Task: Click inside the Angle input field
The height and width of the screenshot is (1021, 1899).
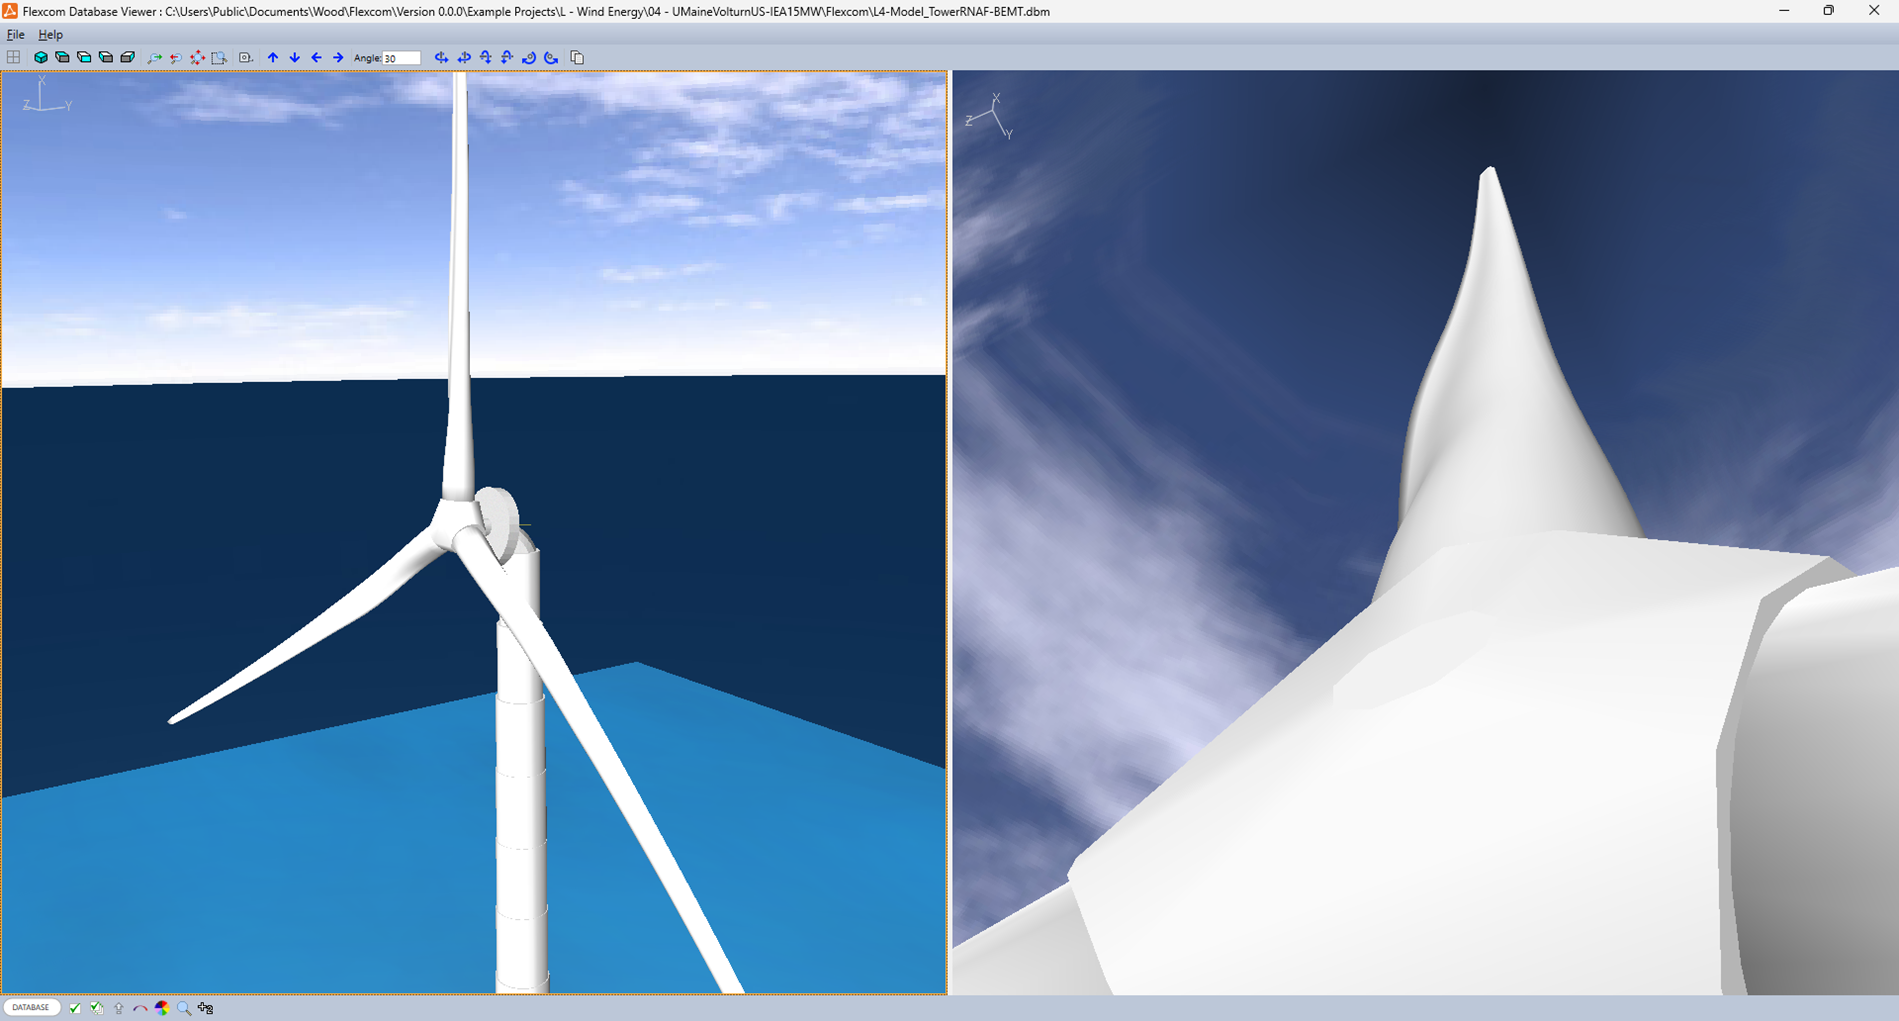Action: pos(401,58)
